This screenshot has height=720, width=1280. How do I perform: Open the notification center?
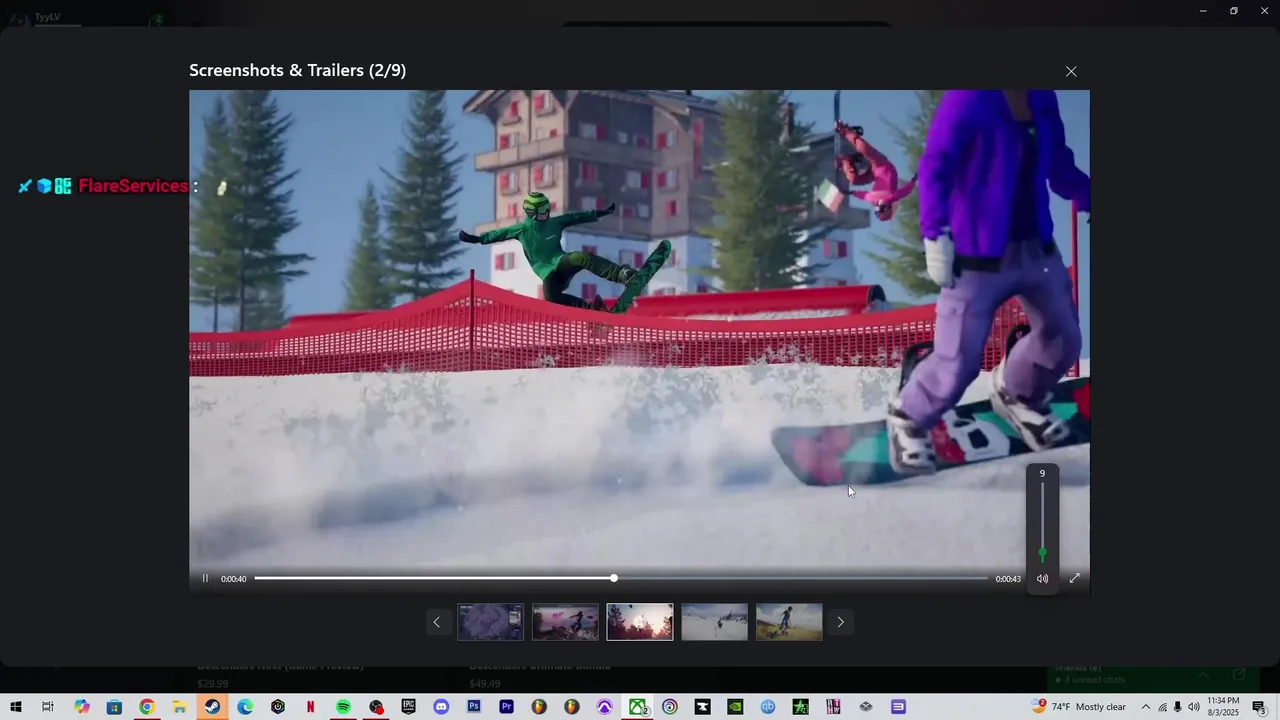click(1259, 707)
